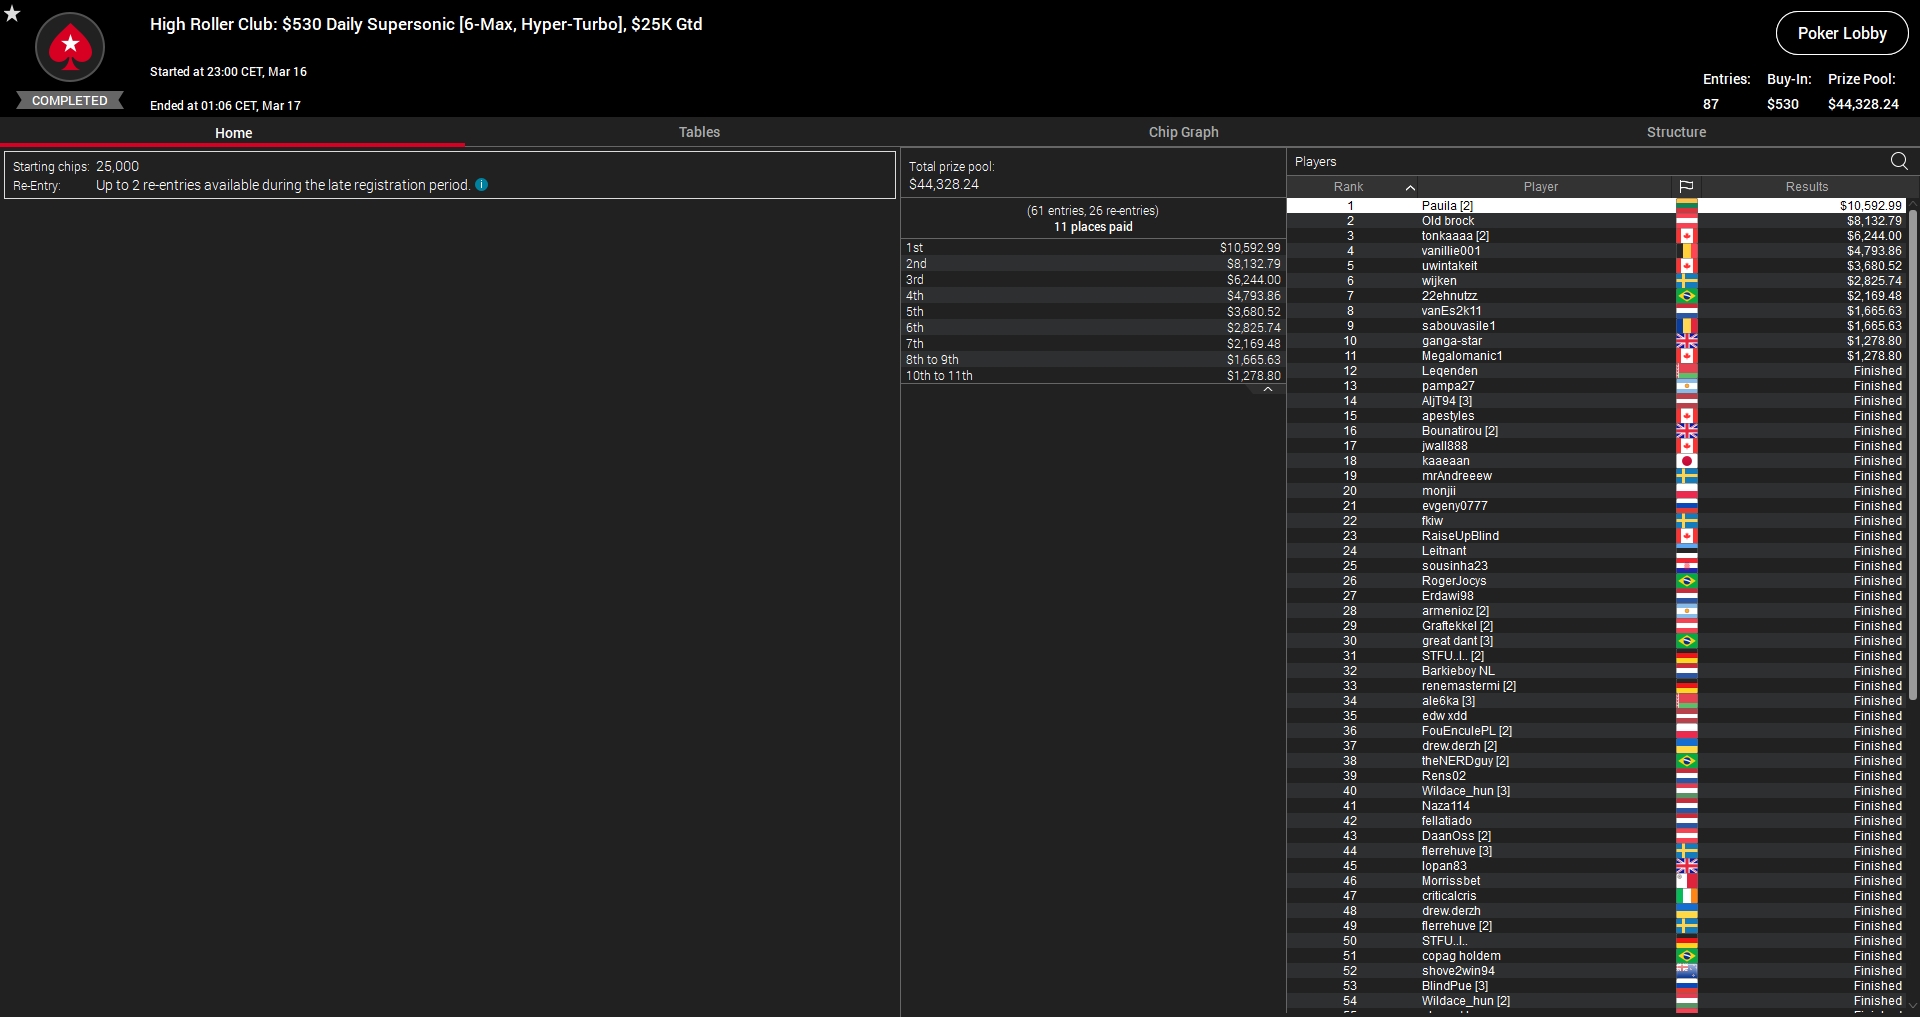
Task: Click the flag beside criticalcris
Action: click(x=1687, y=896)
